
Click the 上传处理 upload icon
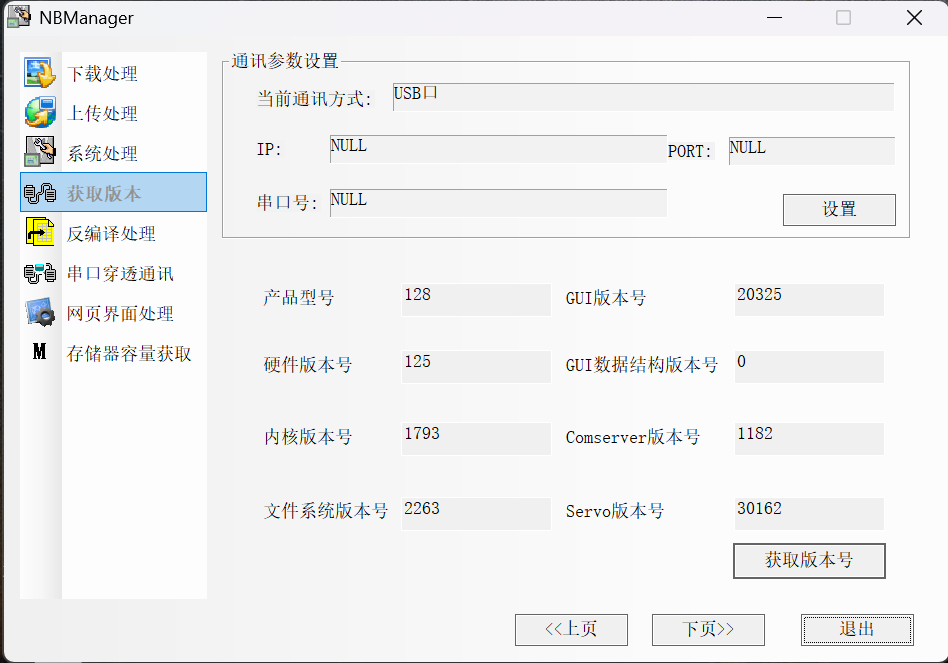[x=40, y=113]
